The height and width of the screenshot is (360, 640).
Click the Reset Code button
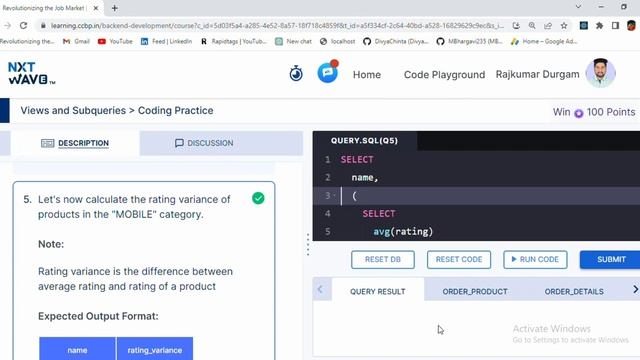459,260
